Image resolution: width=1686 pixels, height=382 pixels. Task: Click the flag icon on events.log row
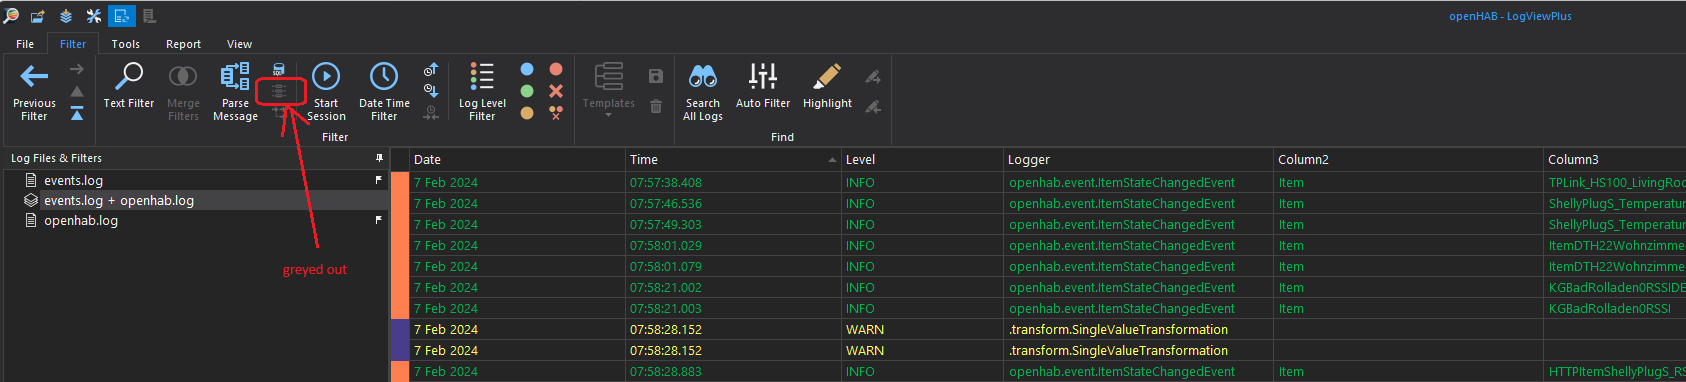tap(378, 180)
